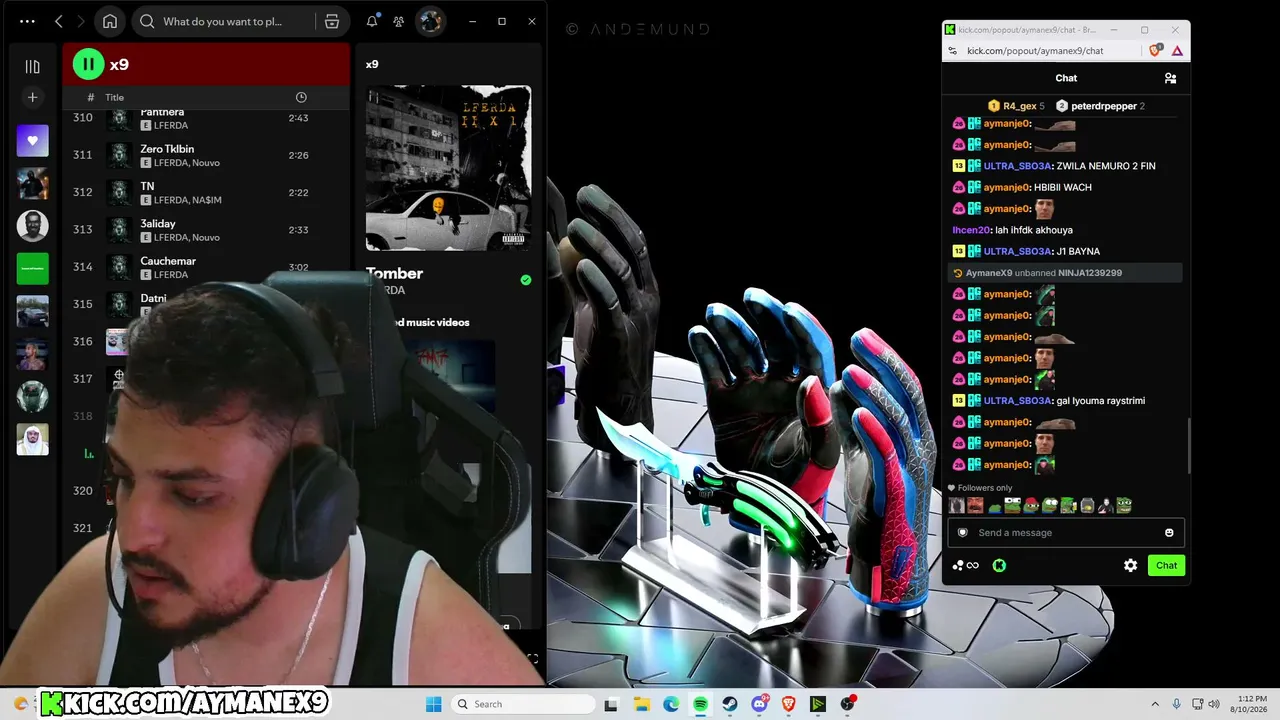Open the car-cover playlist in sidebar
The image size is (1280, 720).
click(32, 311)
